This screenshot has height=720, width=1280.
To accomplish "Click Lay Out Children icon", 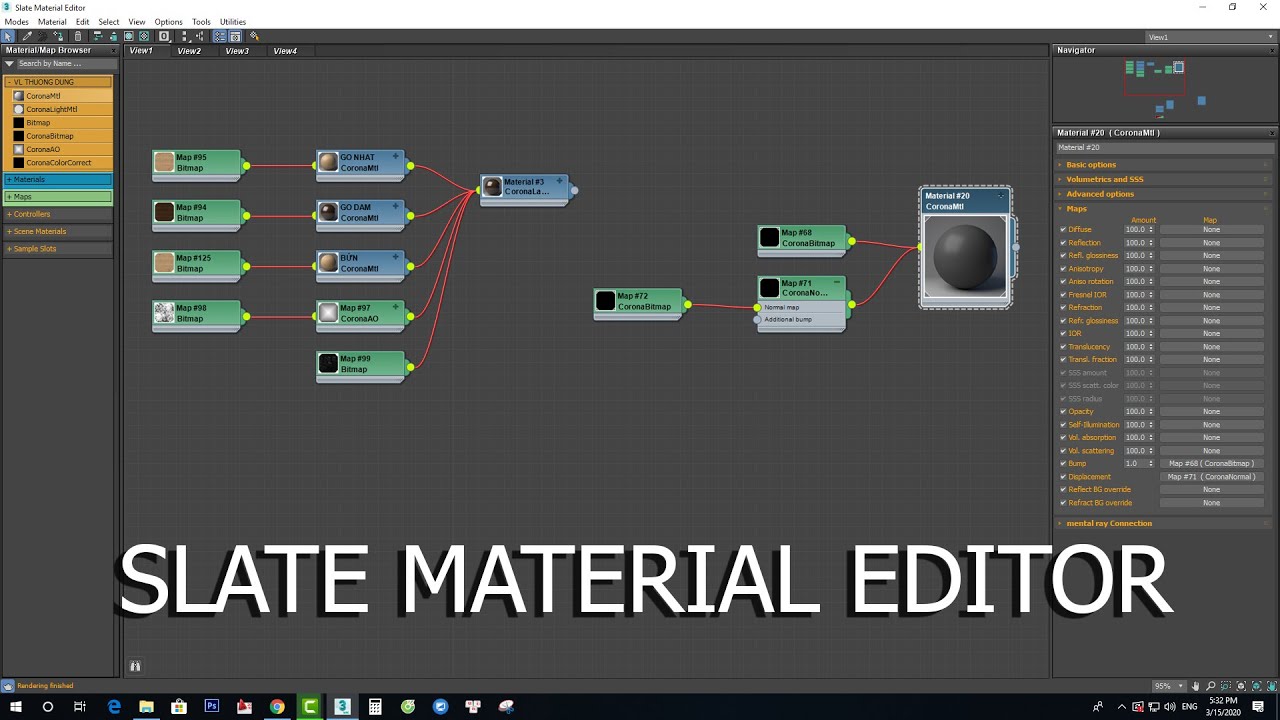I will click(199, 36).
